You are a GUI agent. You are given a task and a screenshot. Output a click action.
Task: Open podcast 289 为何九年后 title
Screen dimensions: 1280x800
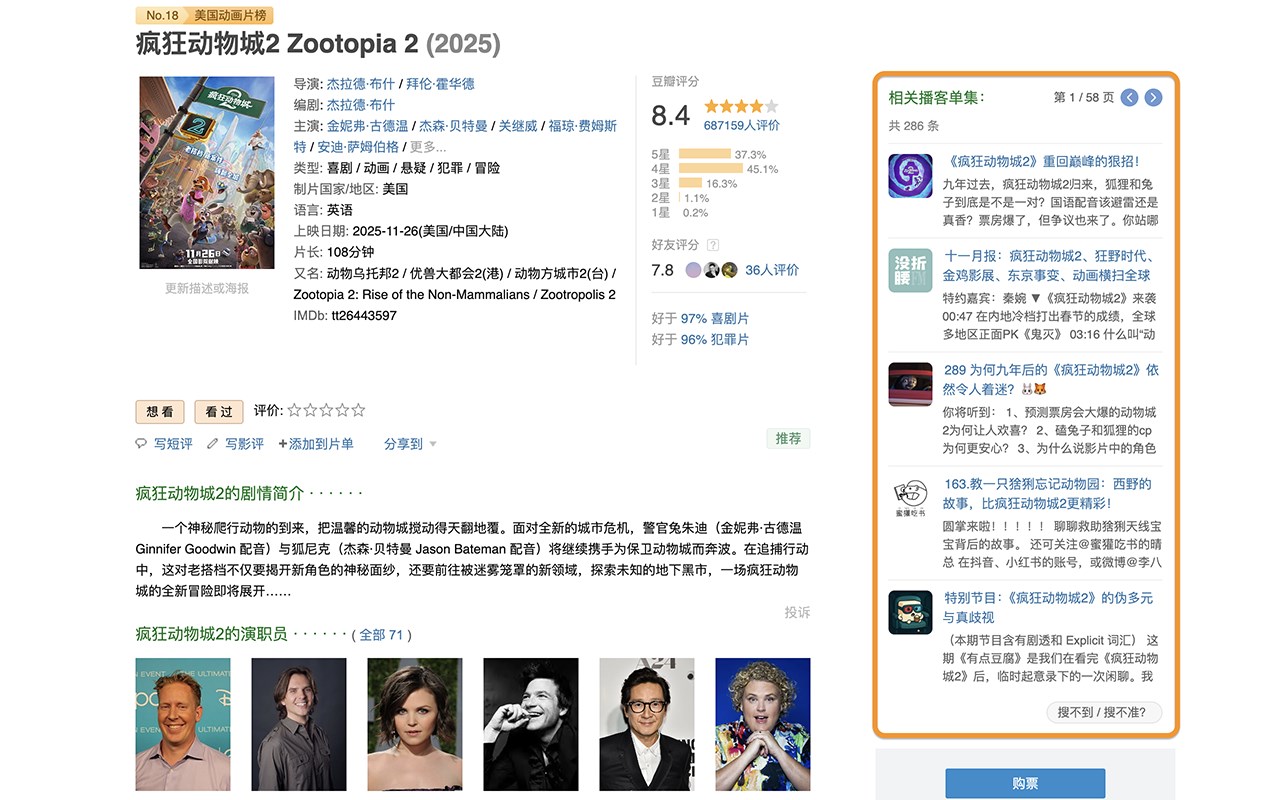pyautogui.click(x=1051, y=379)
